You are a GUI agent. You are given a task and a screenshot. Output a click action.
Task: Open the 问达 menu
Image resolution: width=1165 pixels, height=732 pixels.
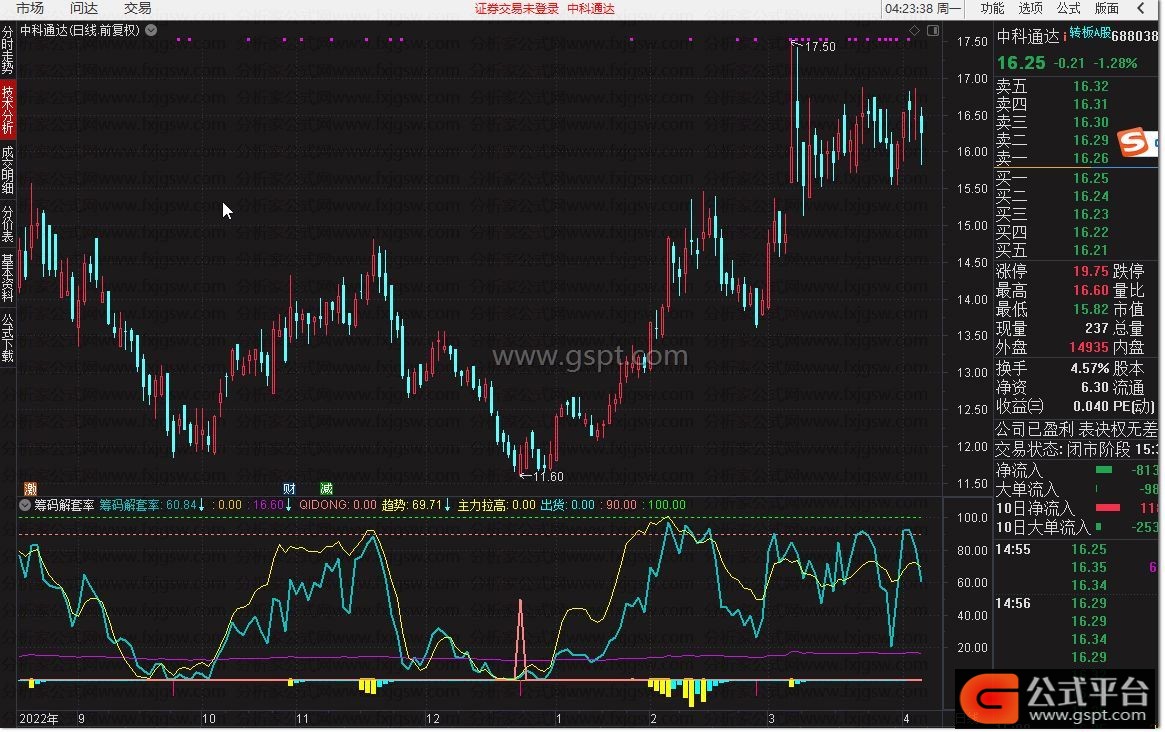84,8
